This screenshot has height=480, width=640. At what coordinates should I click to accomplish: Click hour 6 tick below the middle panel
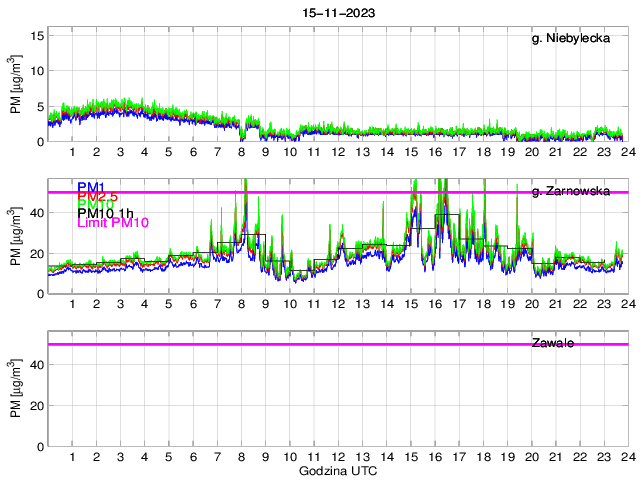(193, 304)
